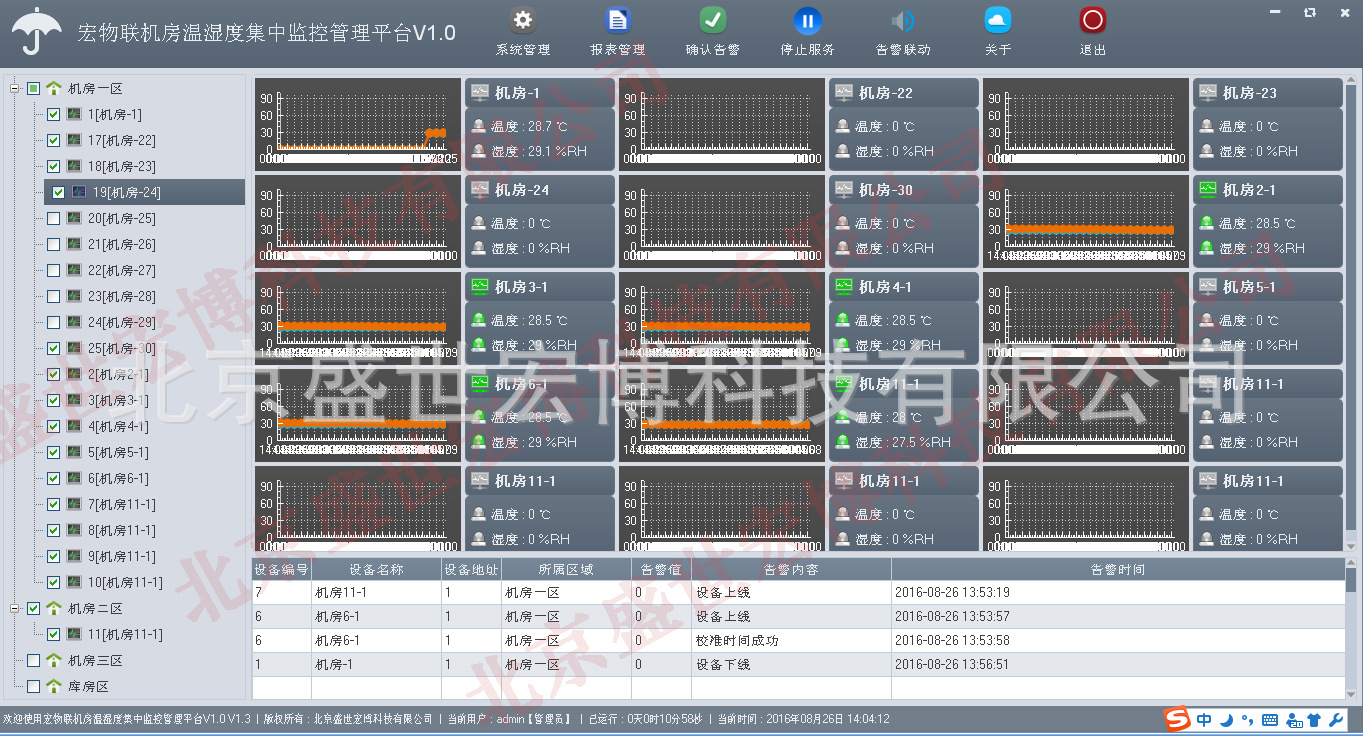The image size is (1363, 736).
Task: Sort by 告警内容 column header
Action: (x=791, y=569)
